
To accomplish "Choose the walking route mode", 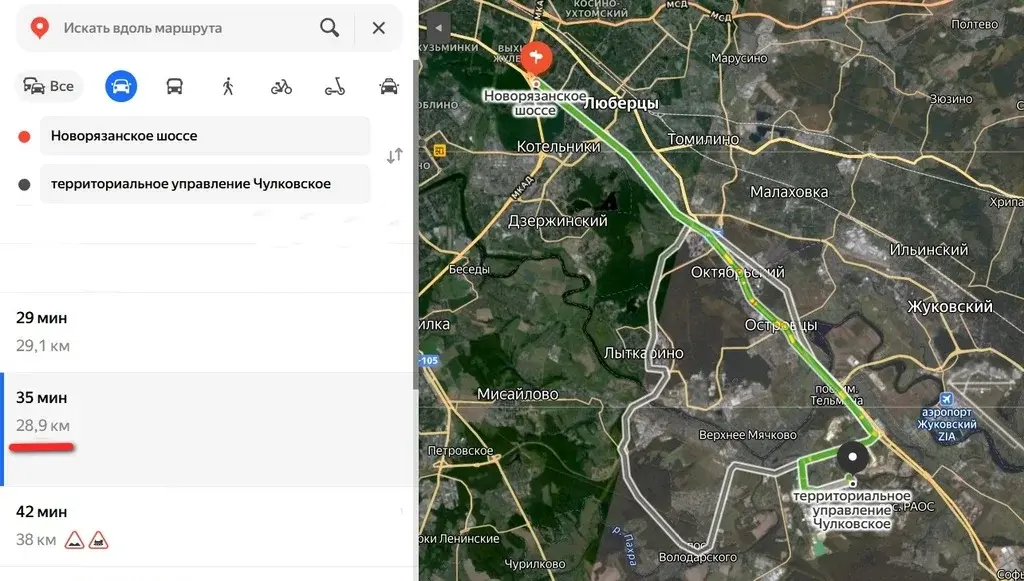I will [228, 86].
